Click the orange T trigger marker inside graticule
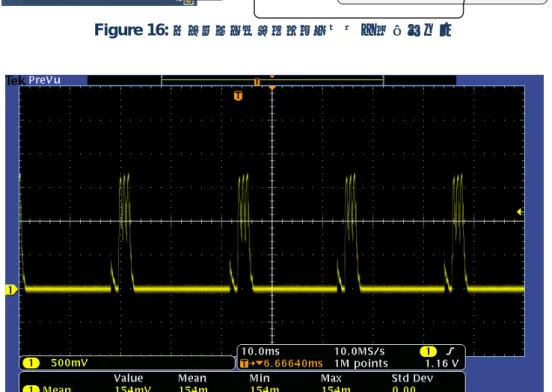This screenshot has width=552, height=392. [x=238, y=95]
